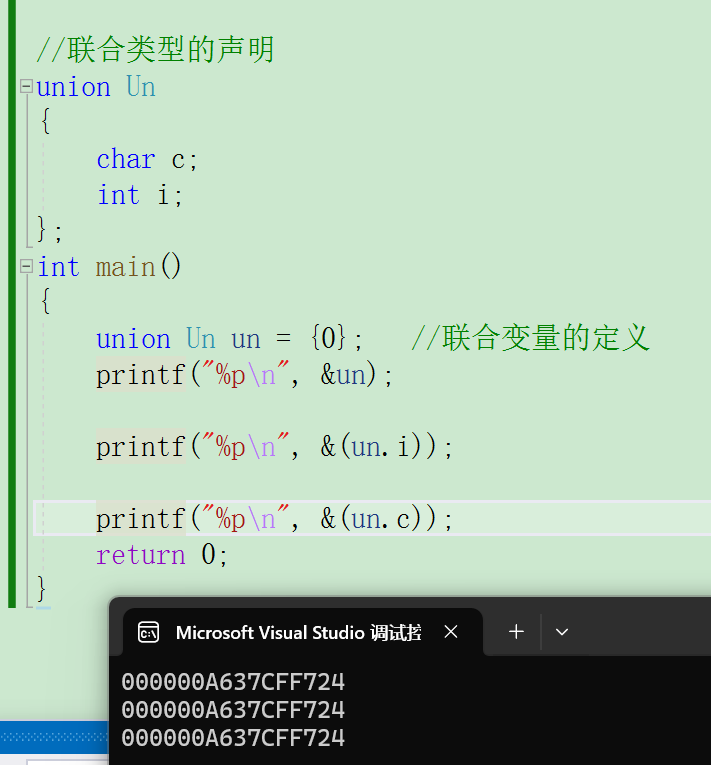This screenshot has width=711, height=765.
Task: Click the console icon on the terminal tab
Action: [148, 632]
